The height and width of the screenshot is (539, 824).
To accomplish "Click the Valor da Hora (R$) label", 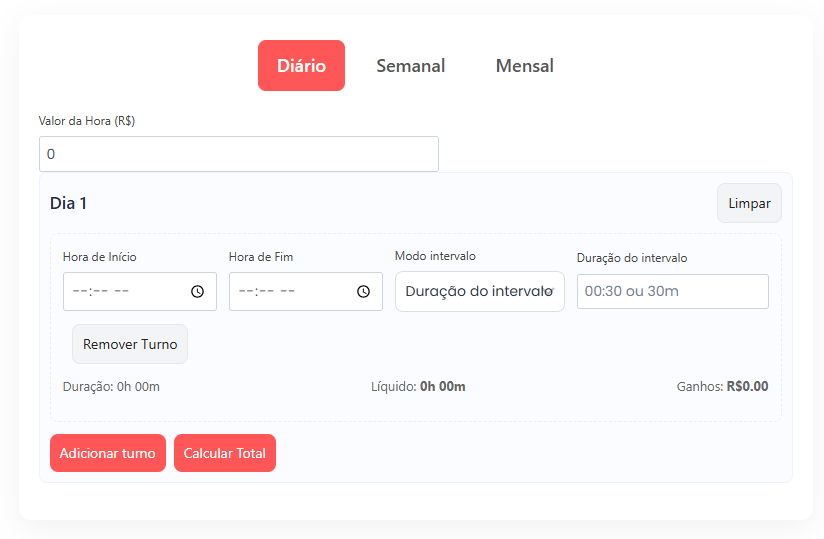I will pos(87,121).
